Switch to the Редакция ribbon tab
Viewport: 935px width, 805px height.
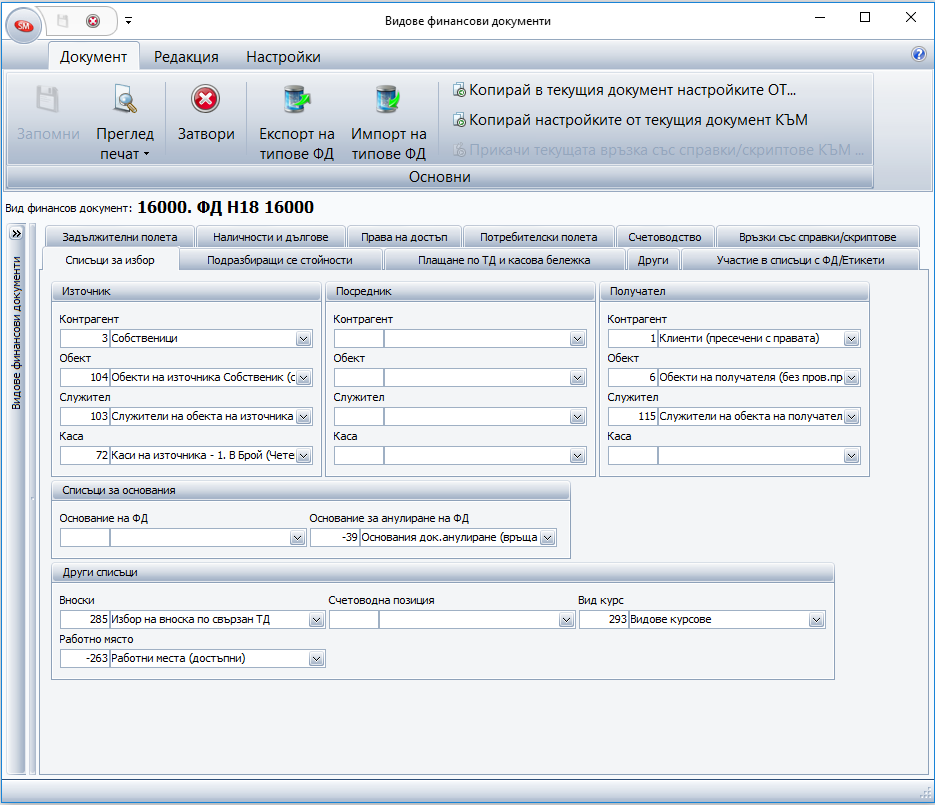pyautogui.click(x=186, y=57)
